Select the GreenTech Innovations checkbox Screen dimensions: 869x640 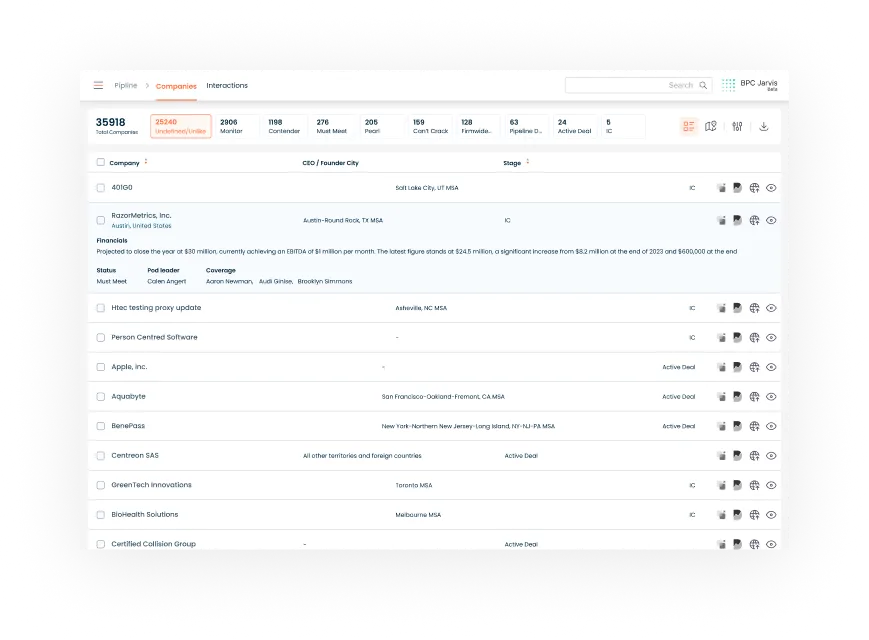point(100,485)
